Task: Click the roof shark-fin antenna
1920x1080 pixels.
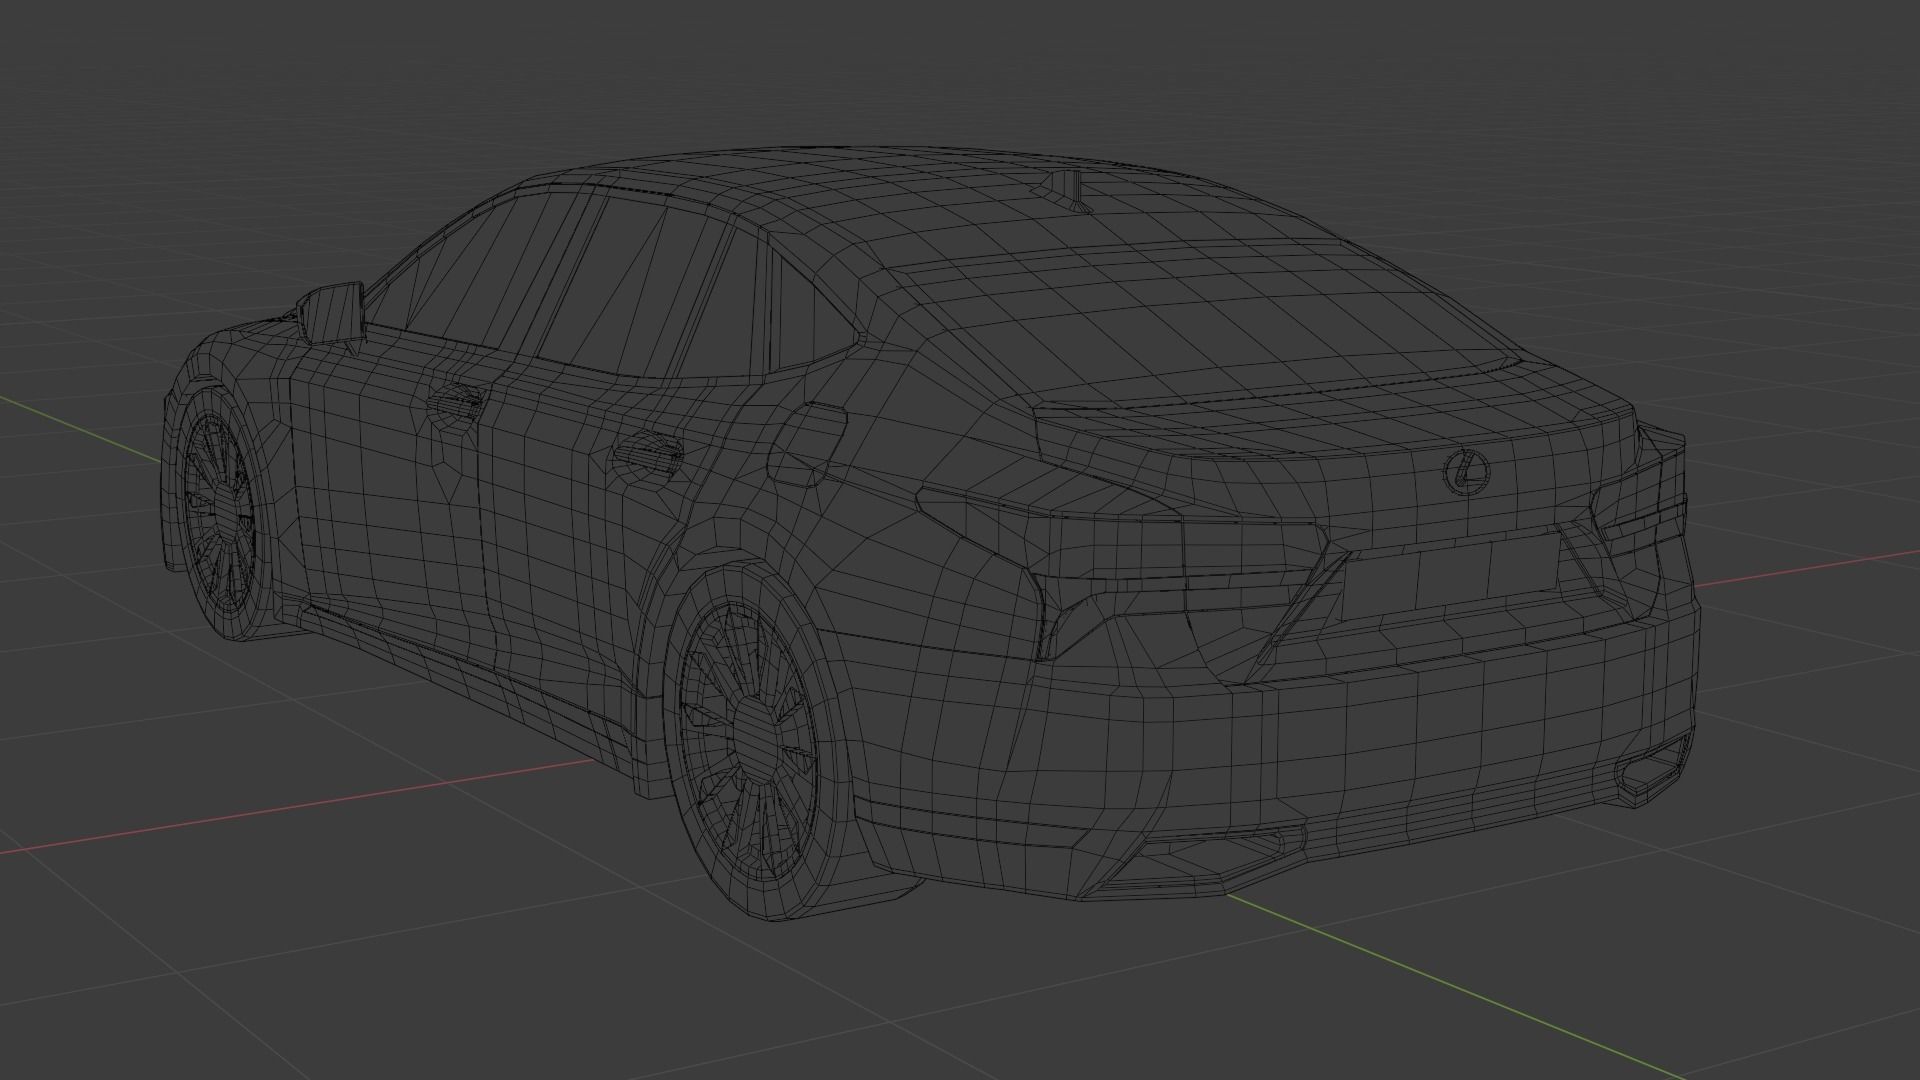Action: 1064,189
